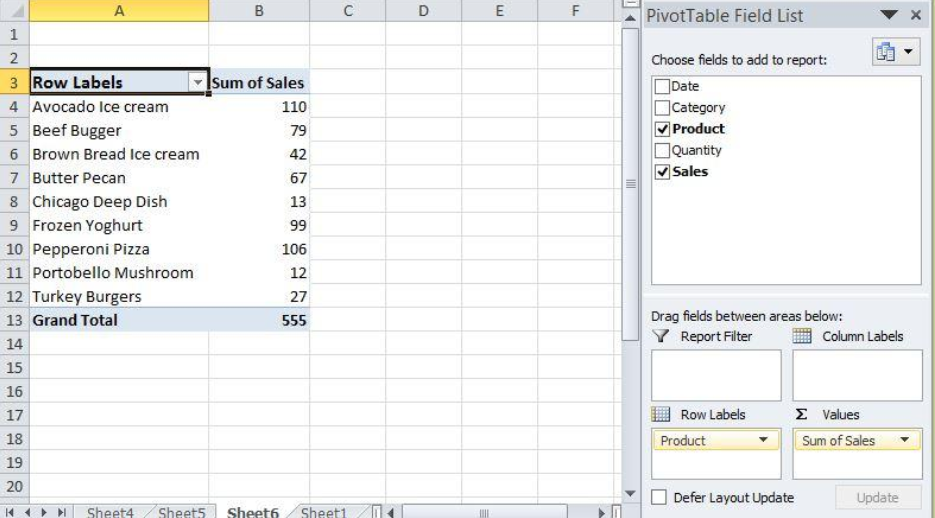The width and height of the screenshot is (935, 518).
Task: Open the field list layout view dropdown
Action: coord(896,52)
